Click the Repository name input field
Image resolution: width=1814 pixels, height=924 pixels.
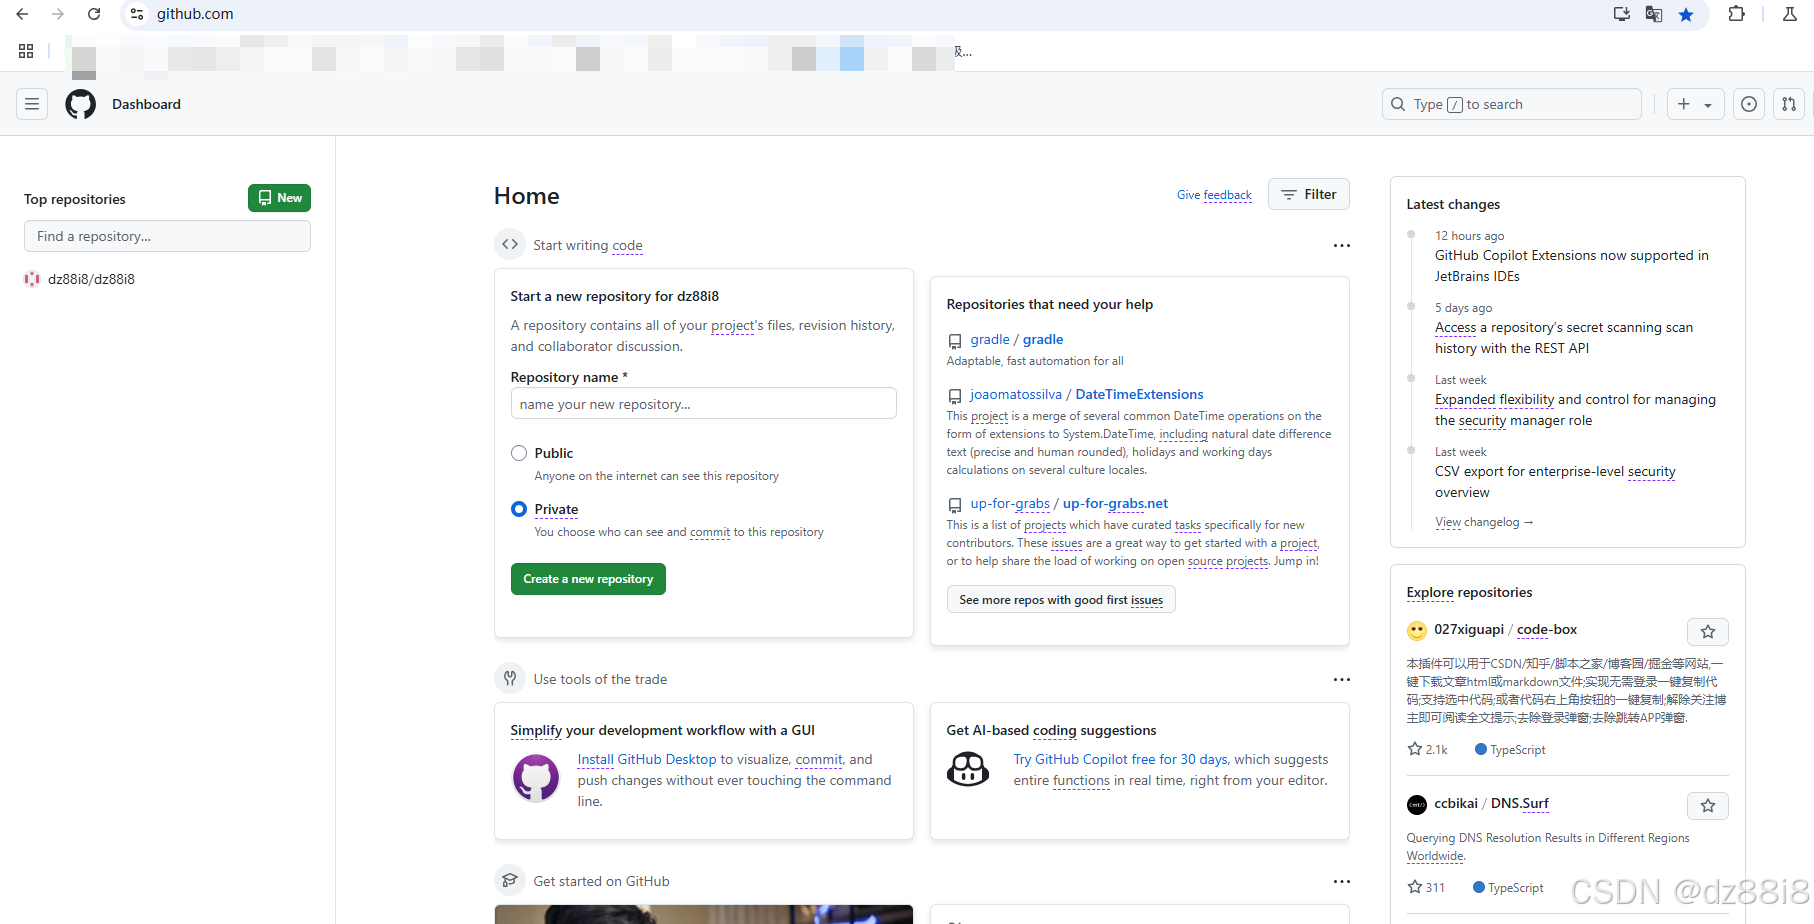pyautogui.click(x=703, y=404)
